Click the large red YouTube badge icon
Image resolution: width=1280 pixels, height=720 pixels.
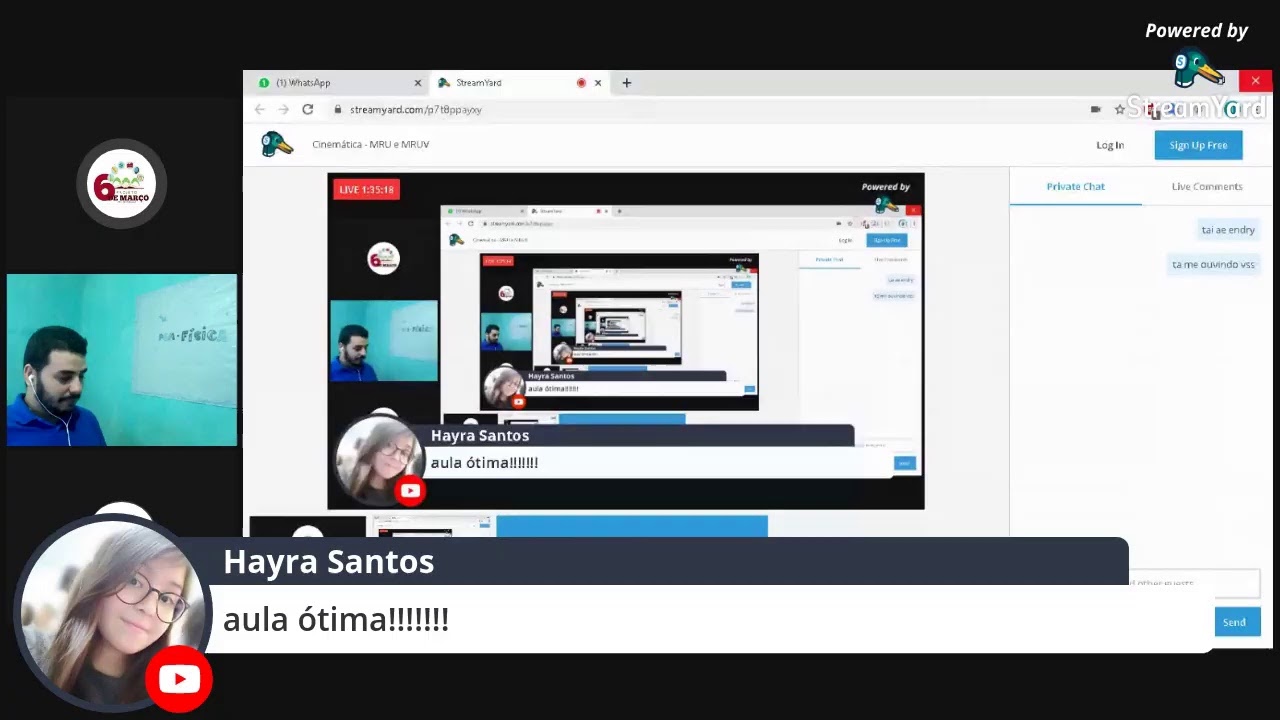[179, 680]
